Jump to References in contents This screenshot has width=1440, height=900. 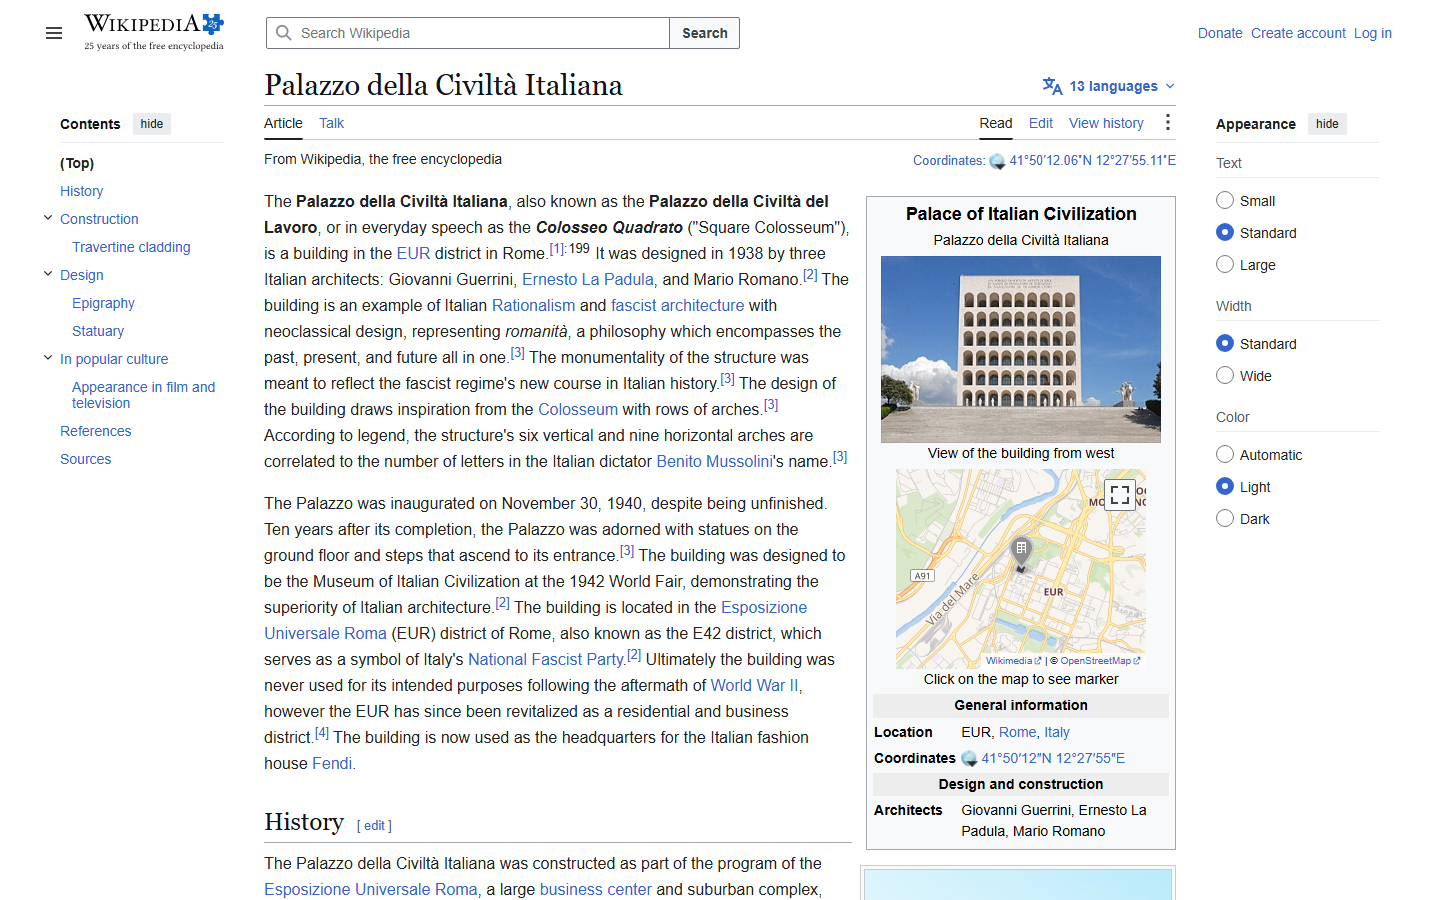pos(95,431)
